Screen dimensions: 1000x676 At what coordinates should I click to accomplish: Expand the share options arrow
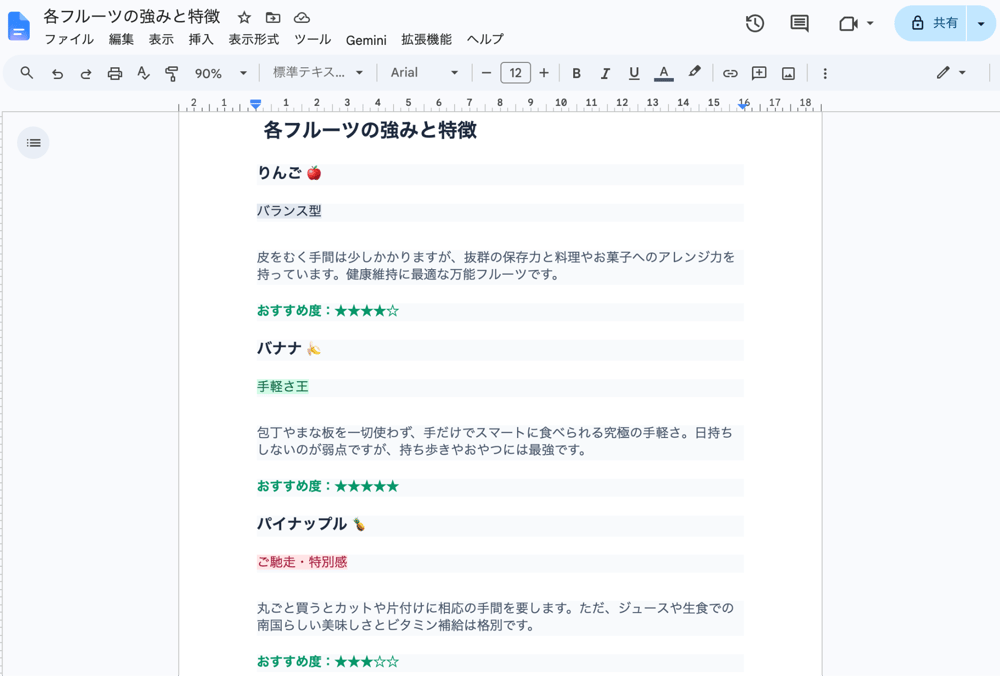[981, 24]
